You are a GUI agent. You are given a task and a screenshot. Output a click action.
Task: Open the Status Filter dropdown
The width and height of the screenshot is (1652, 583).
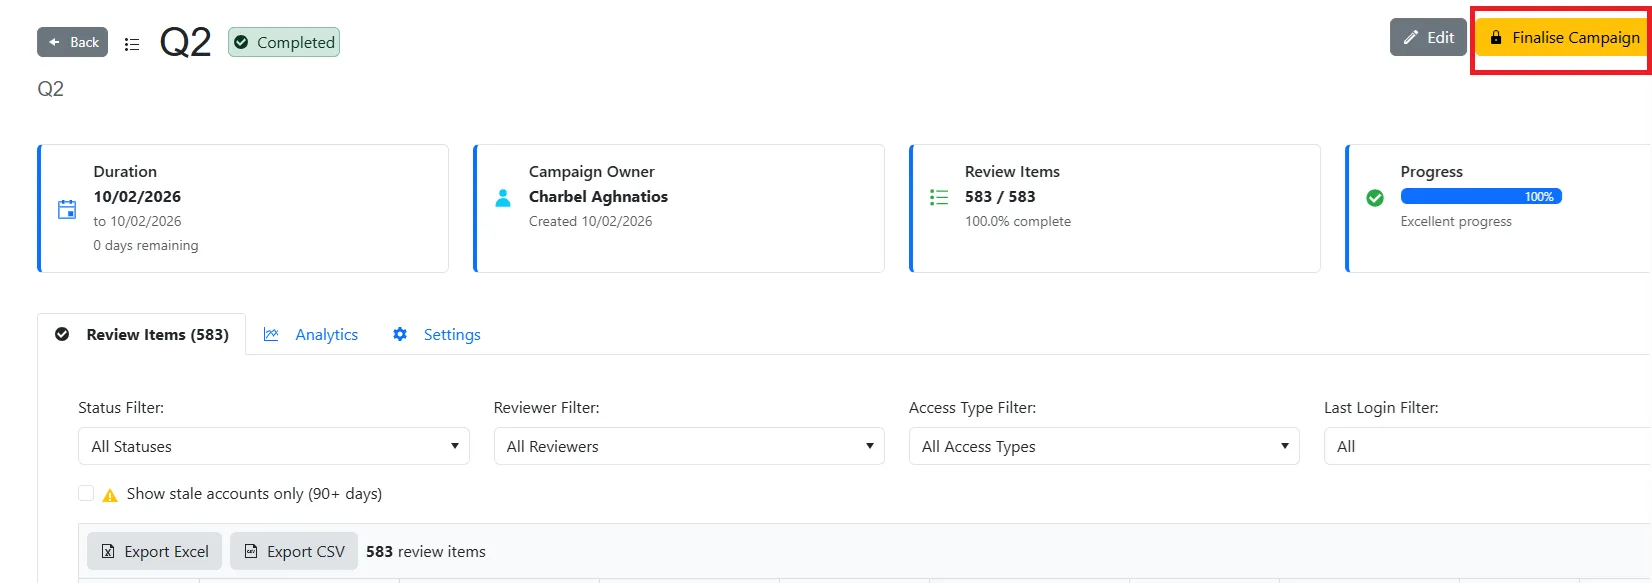coord(273,446)
